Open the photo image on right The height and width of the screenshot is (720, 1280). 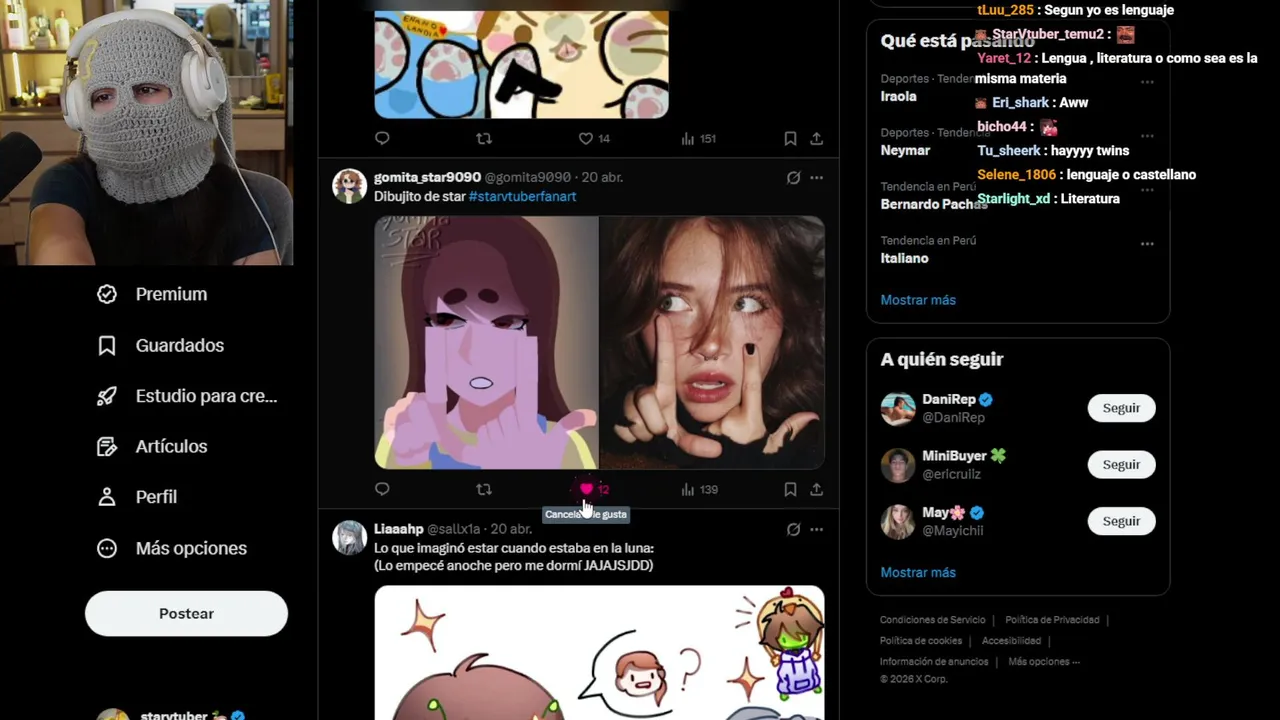pyautogui.click(x=712, y=343)
